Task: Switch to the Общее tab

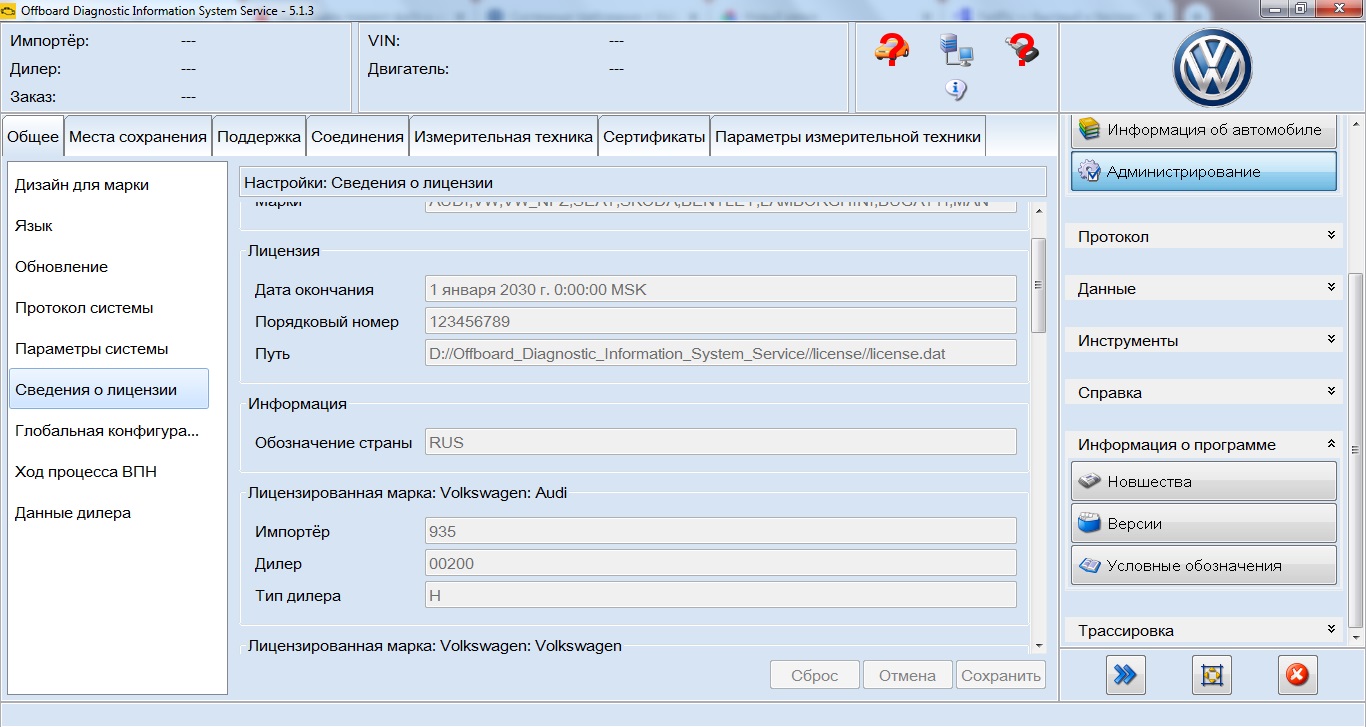Action: 33,137
